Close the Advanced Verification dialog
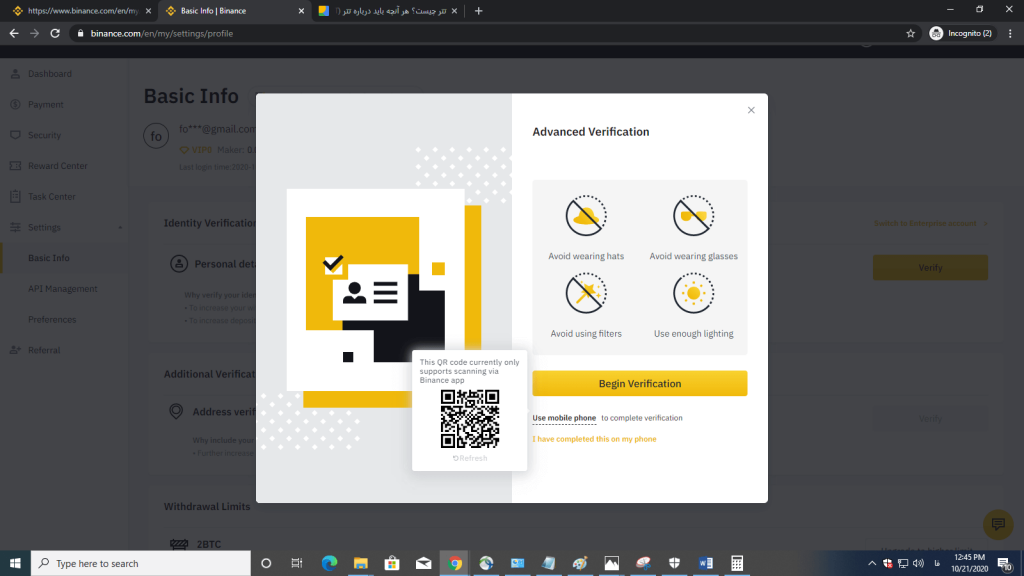 [751, 110]
